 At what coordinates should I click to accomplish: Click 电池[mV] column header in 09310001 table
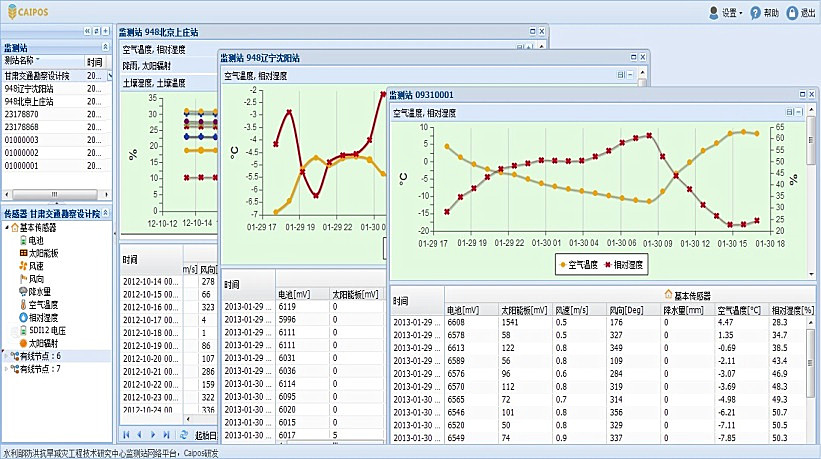(471, 310)
